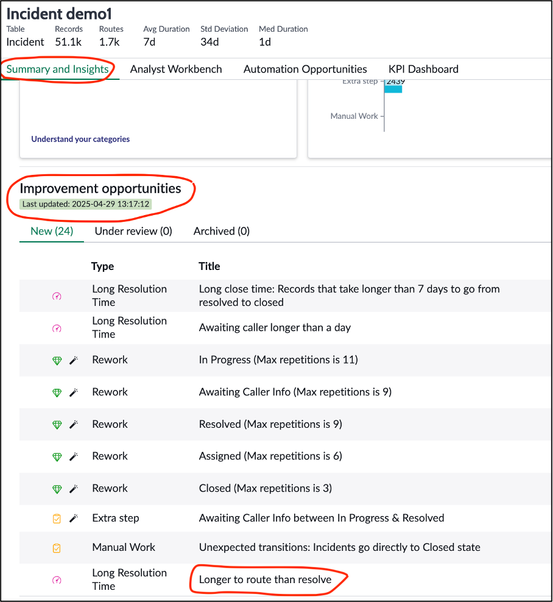Image resolution: width=553 pixels, height=602 pixels.
Task: Click wand icon on Assigned rework row
Action: click(x=74, y=456)
